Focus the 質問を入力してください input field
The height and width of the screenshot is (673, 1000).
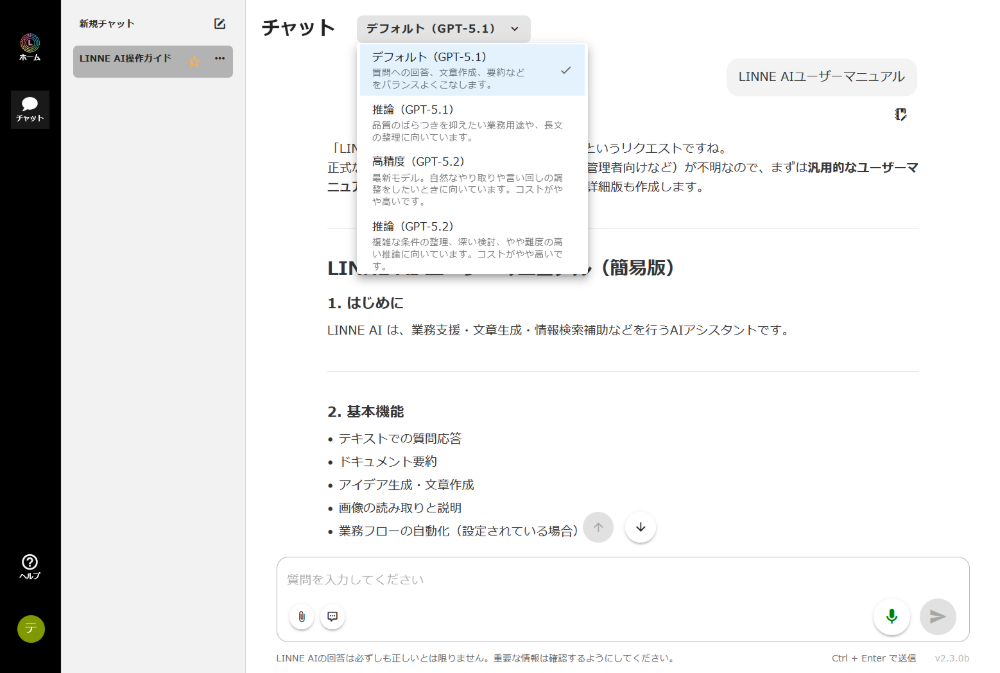click(622, 579)
